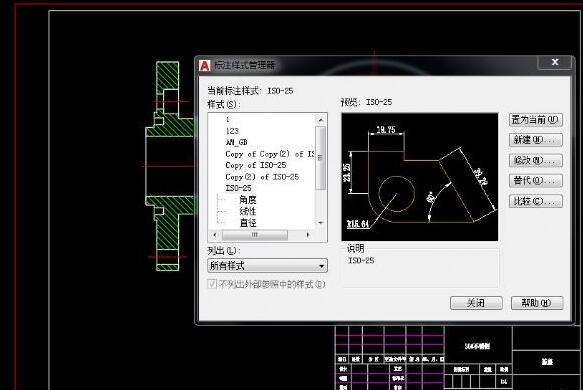
Task: Click the 新建 (New) button
Action: tap(535, 140)
